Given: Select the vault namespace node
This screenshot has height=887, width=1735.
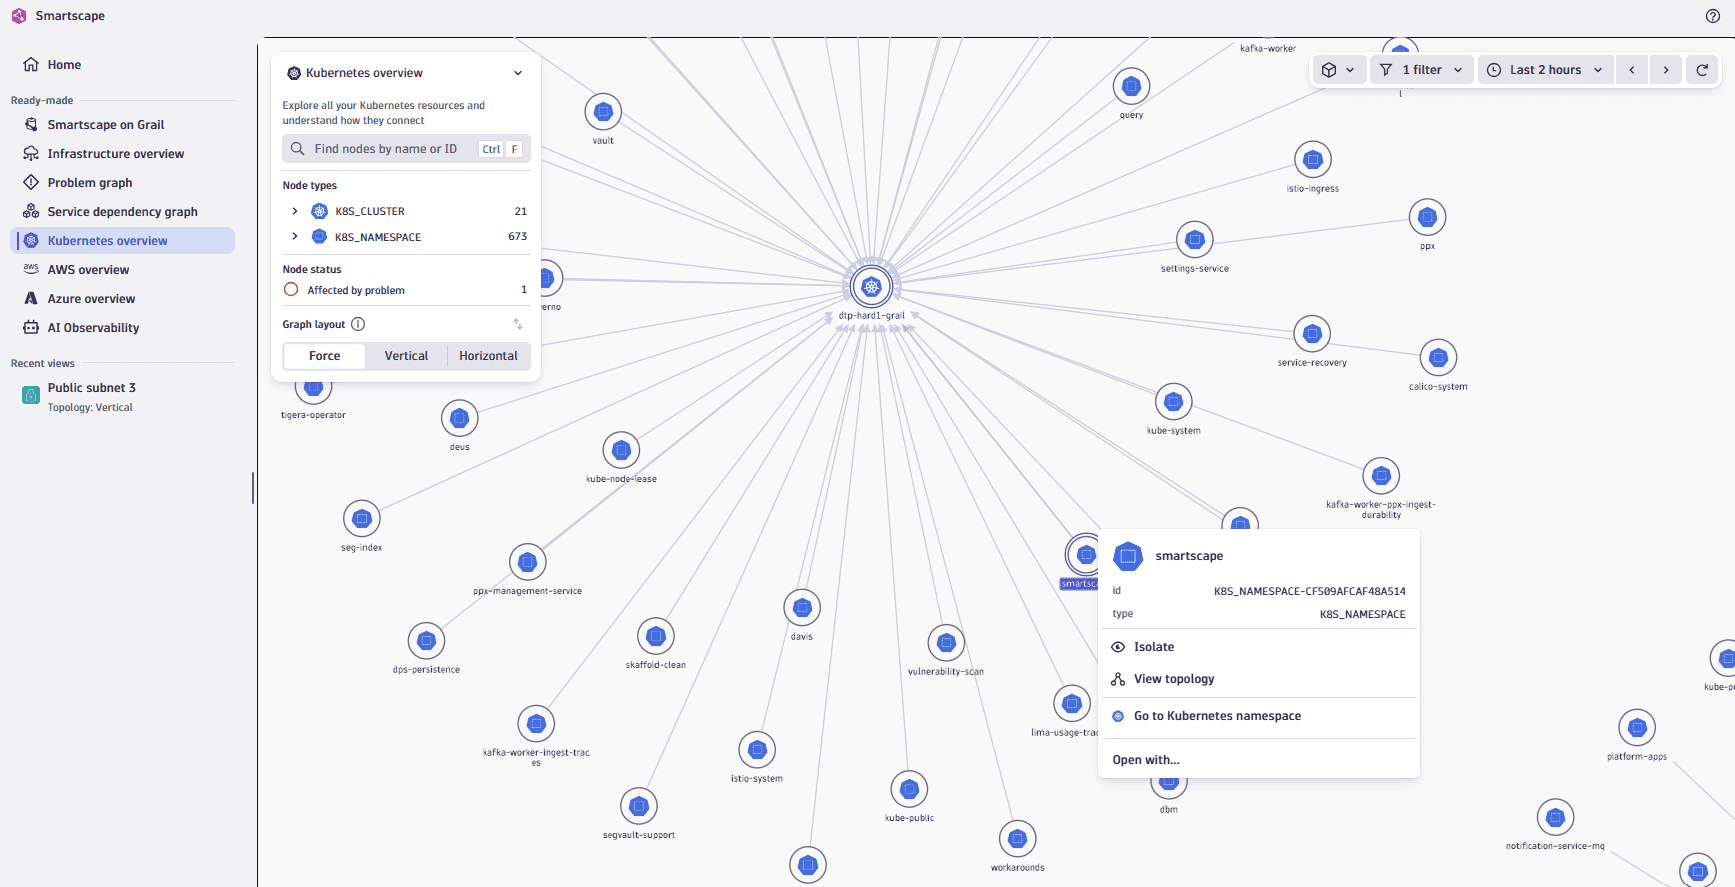Looking at the screenshot, I should click(603, 112).
